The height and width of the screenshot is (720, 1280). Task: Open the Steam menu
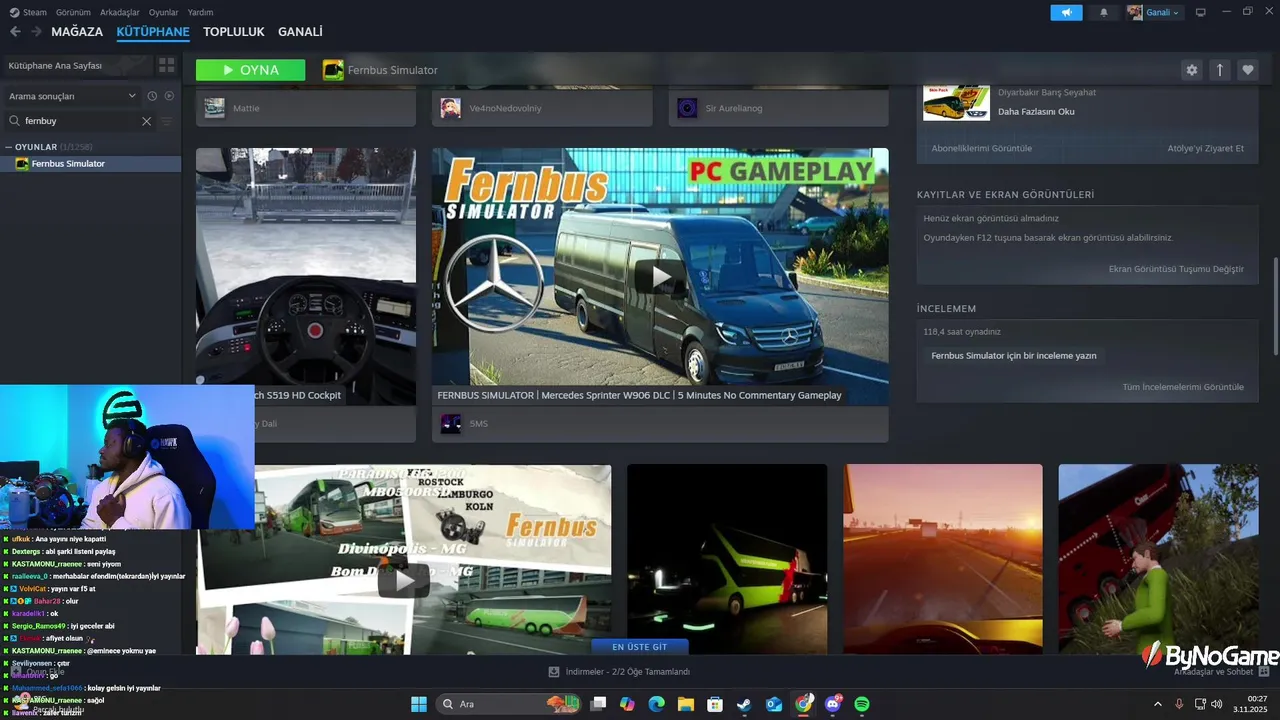click(28, 12)
